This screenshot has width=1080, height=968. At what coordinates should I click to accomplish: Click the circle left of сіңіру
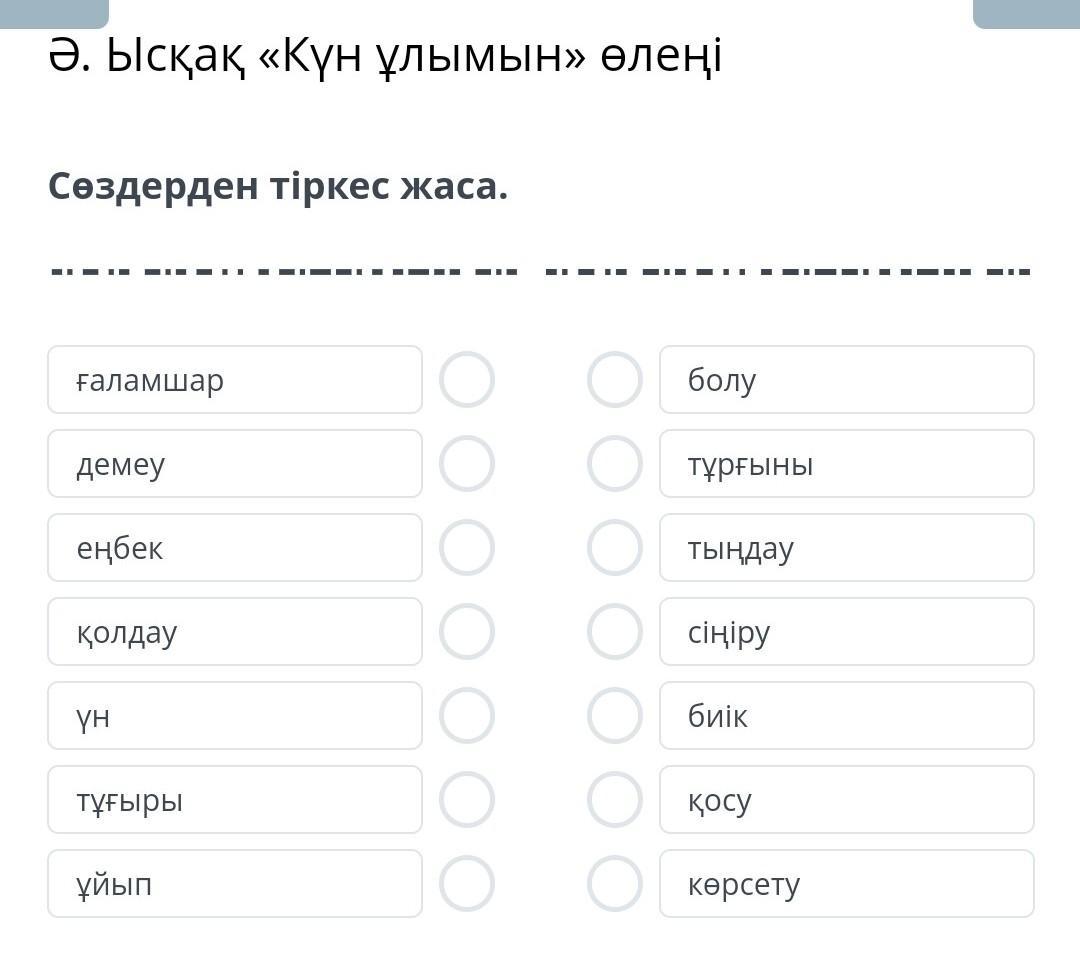614,632
